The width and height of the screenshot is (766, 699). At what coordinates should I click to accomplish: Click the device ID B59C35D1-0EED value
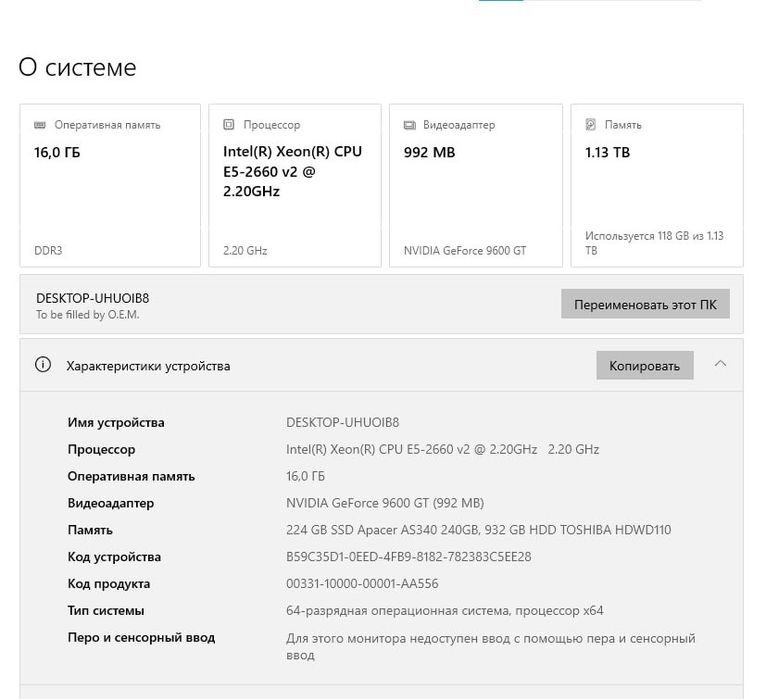(408, 557)
